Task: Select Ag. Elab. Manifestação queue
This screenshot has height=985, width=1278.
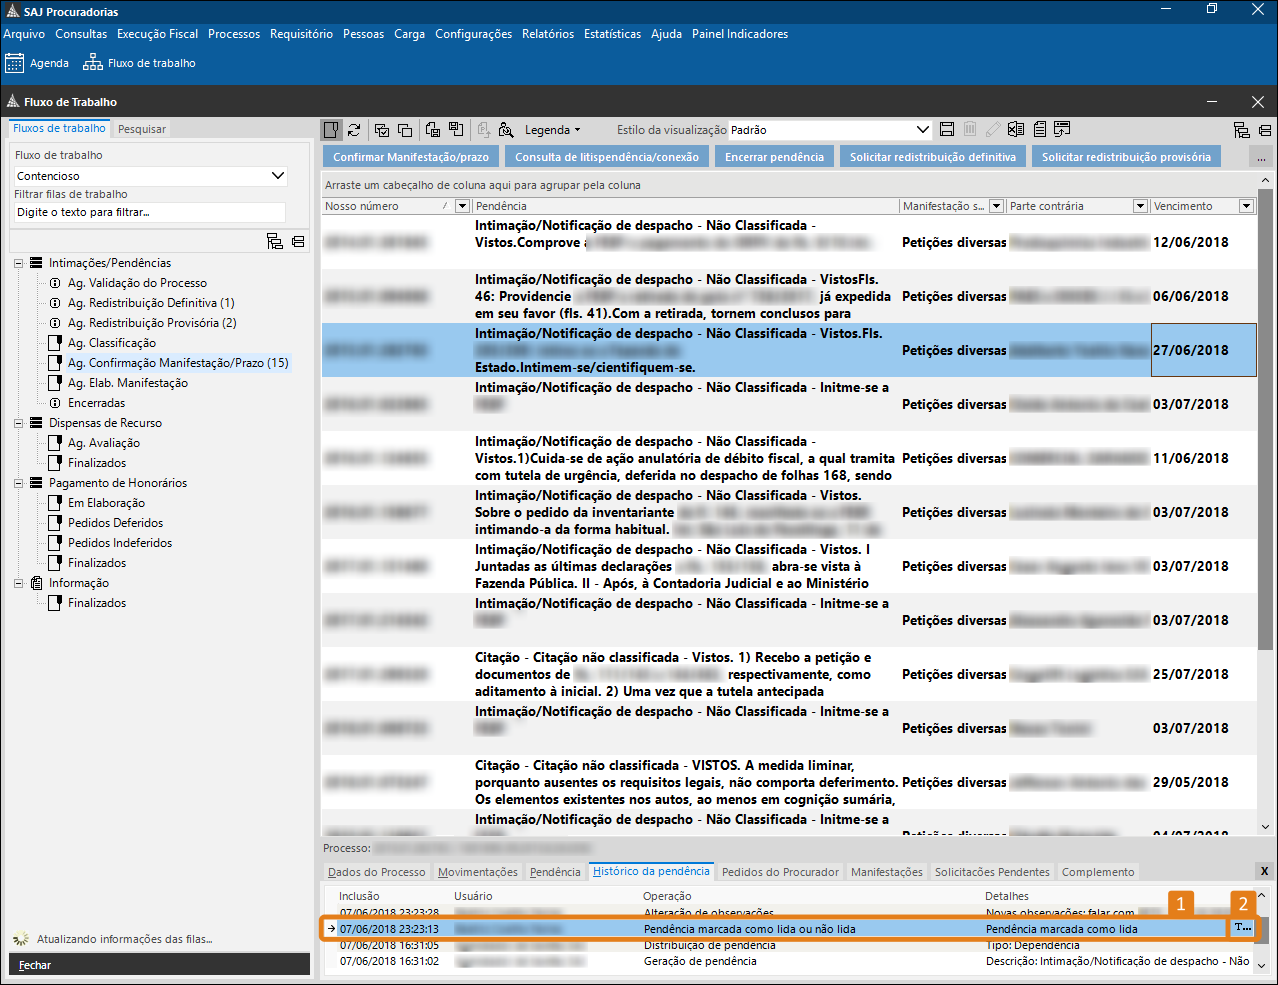Action: pos(127,383)
